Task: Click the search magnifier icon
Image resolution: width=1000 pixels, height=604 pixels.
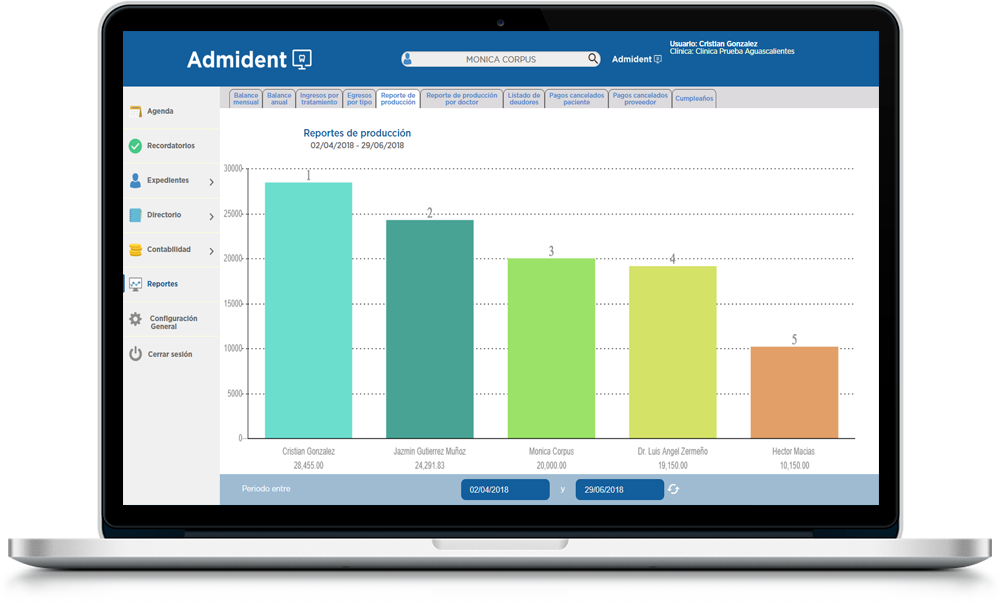Action: pos(593,59)
